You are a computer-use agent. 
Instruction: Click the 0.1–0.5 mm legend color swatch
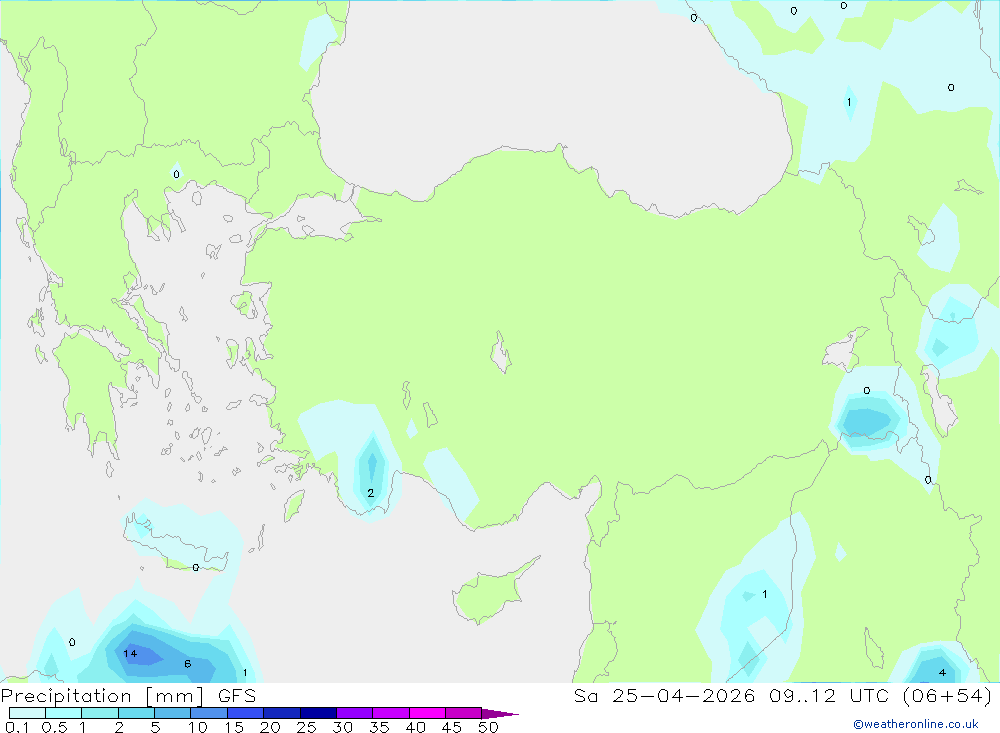(x=27, y=713)
